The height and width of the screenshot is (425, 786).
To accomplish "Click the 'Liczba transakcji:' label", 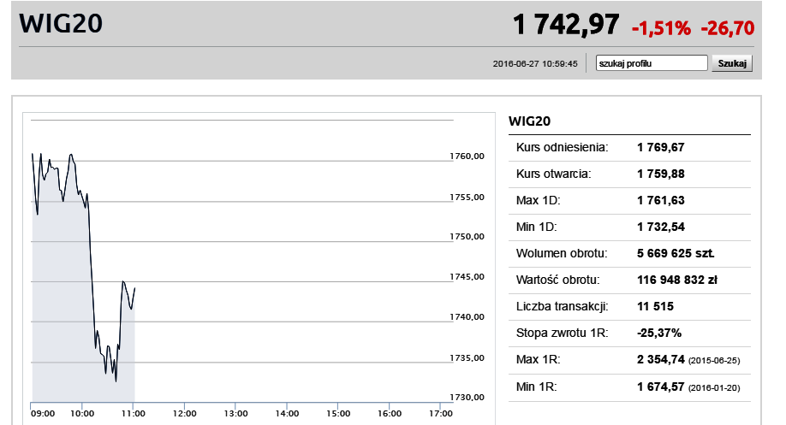I will (562, 307).
